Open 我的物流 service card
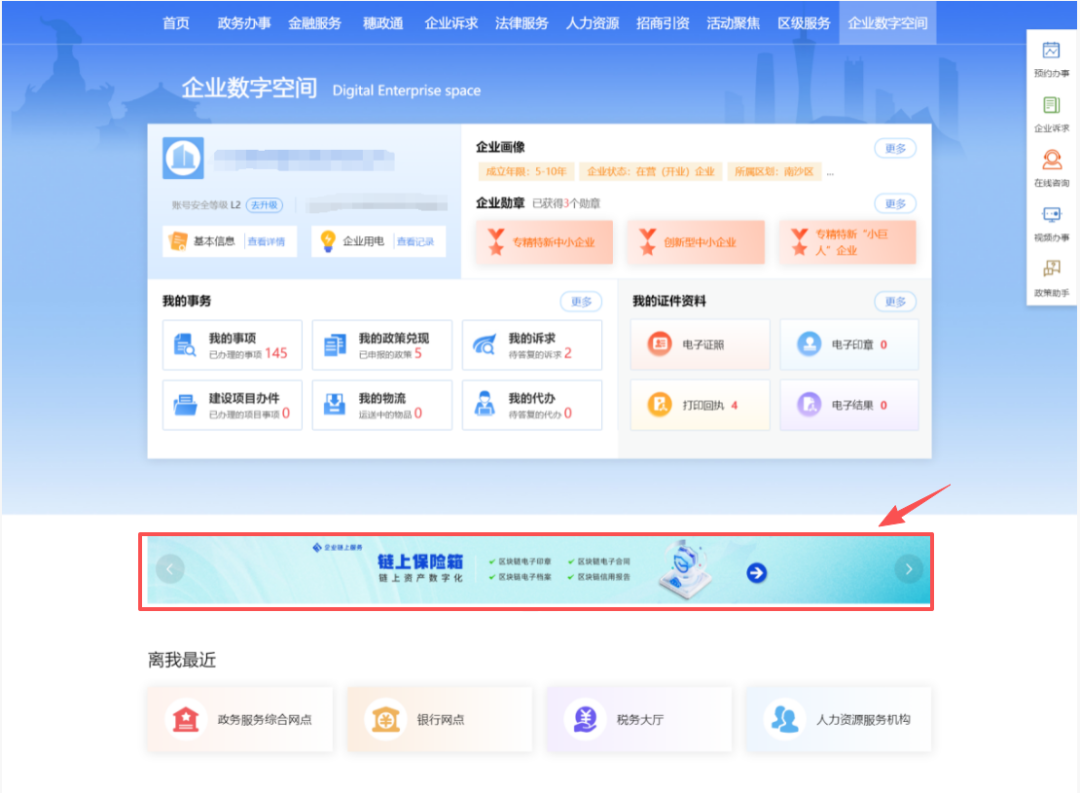 click(381, 405)
